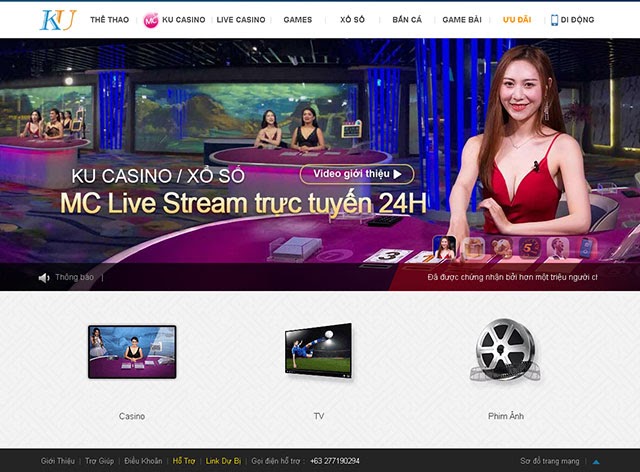Expand the sitemap with blue arrow
The image size is (640, 472).
coord(596,462)
